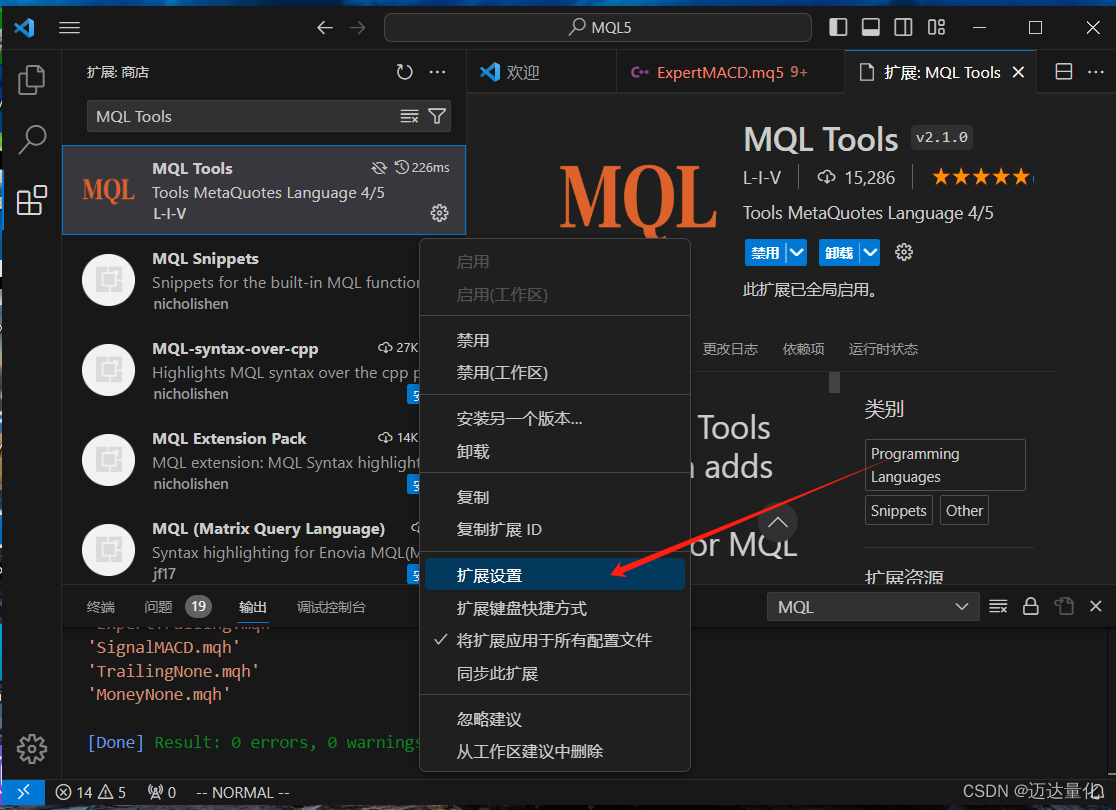Open the Terminal panel tab
Viewport: 1116px width, 810px height.
pos(100,606)
